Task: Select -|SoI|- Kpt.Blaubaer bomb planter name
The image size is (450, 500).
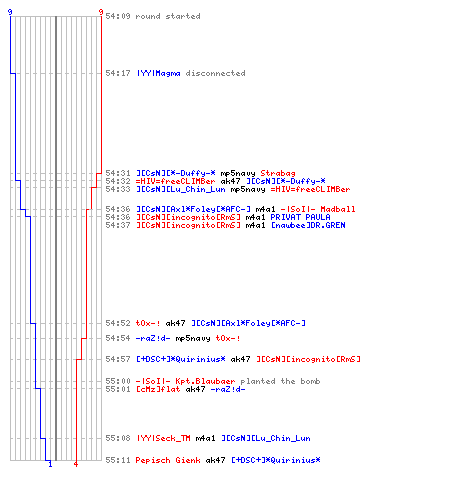Action: click(185, 381)
